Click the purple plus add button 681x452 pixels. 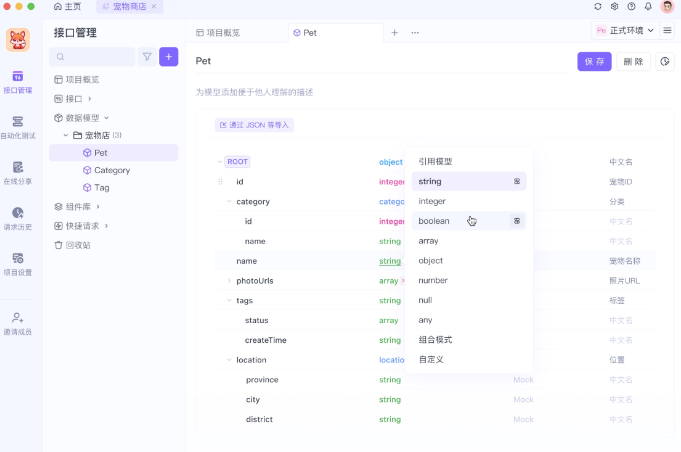[169, 57]
